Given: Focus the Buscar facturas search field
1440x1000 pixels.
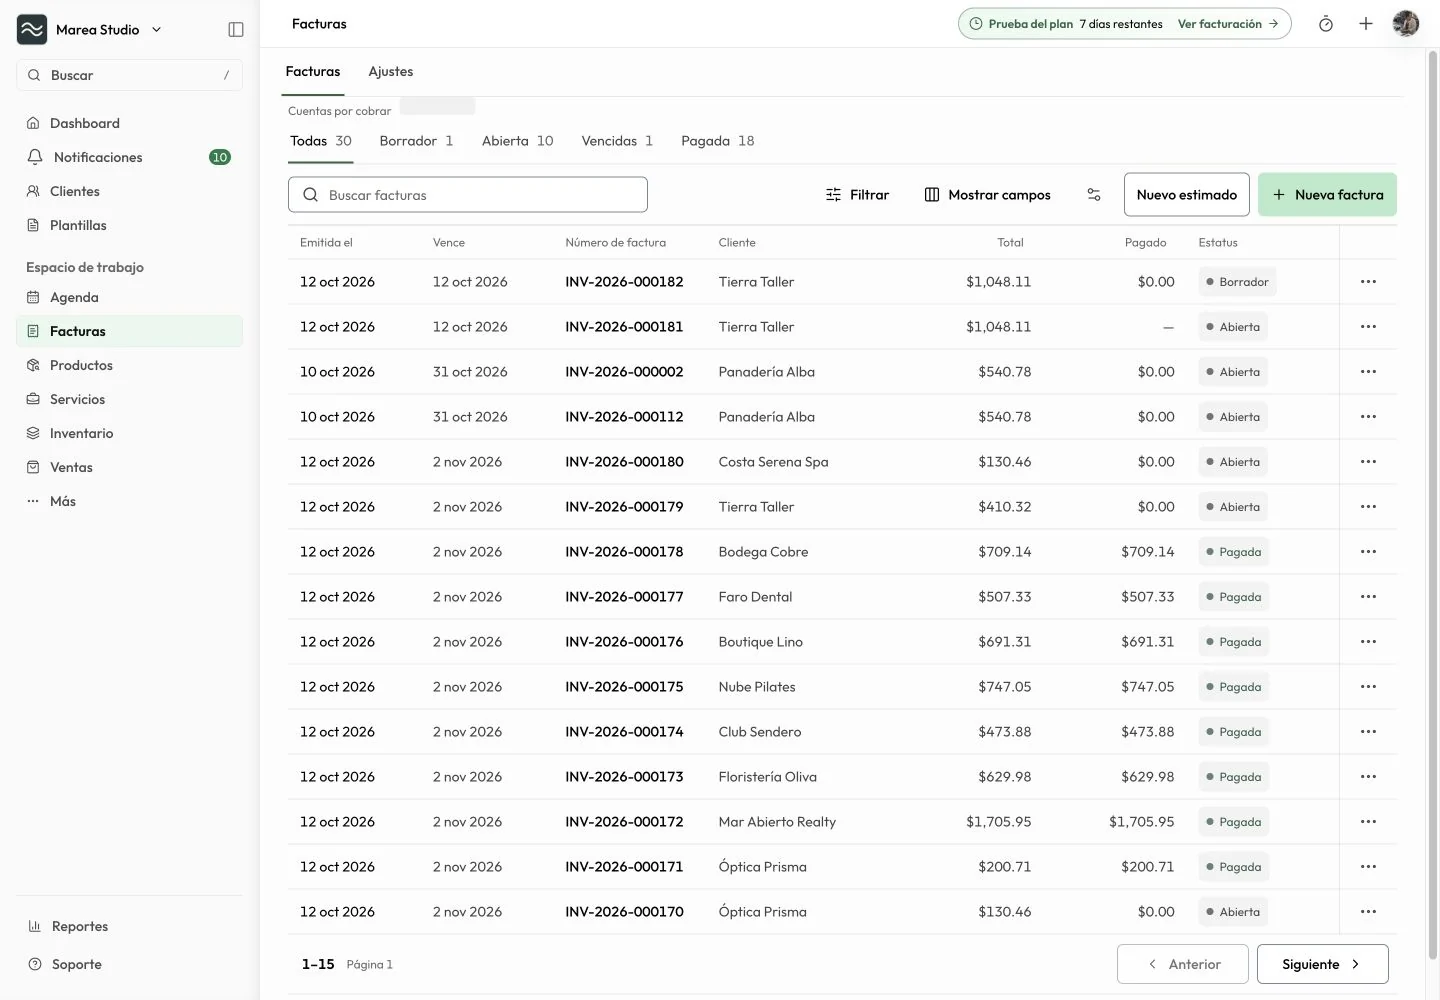Looking at the screenshot, I should pyautogui.click(x=468, y=195).
